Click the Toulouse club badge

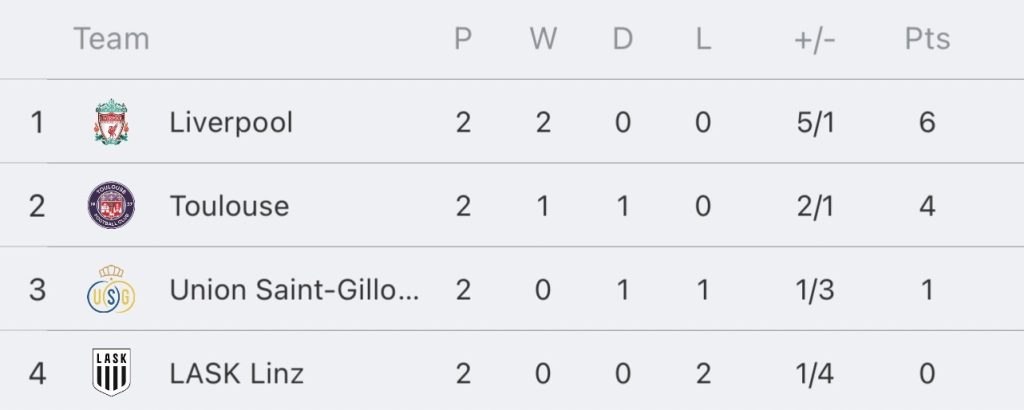point(111,206)
